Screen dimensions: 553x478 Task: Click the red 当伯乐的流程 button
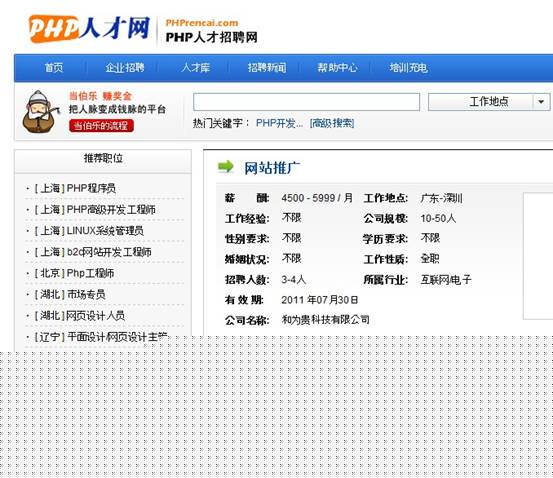pos(102,126)
